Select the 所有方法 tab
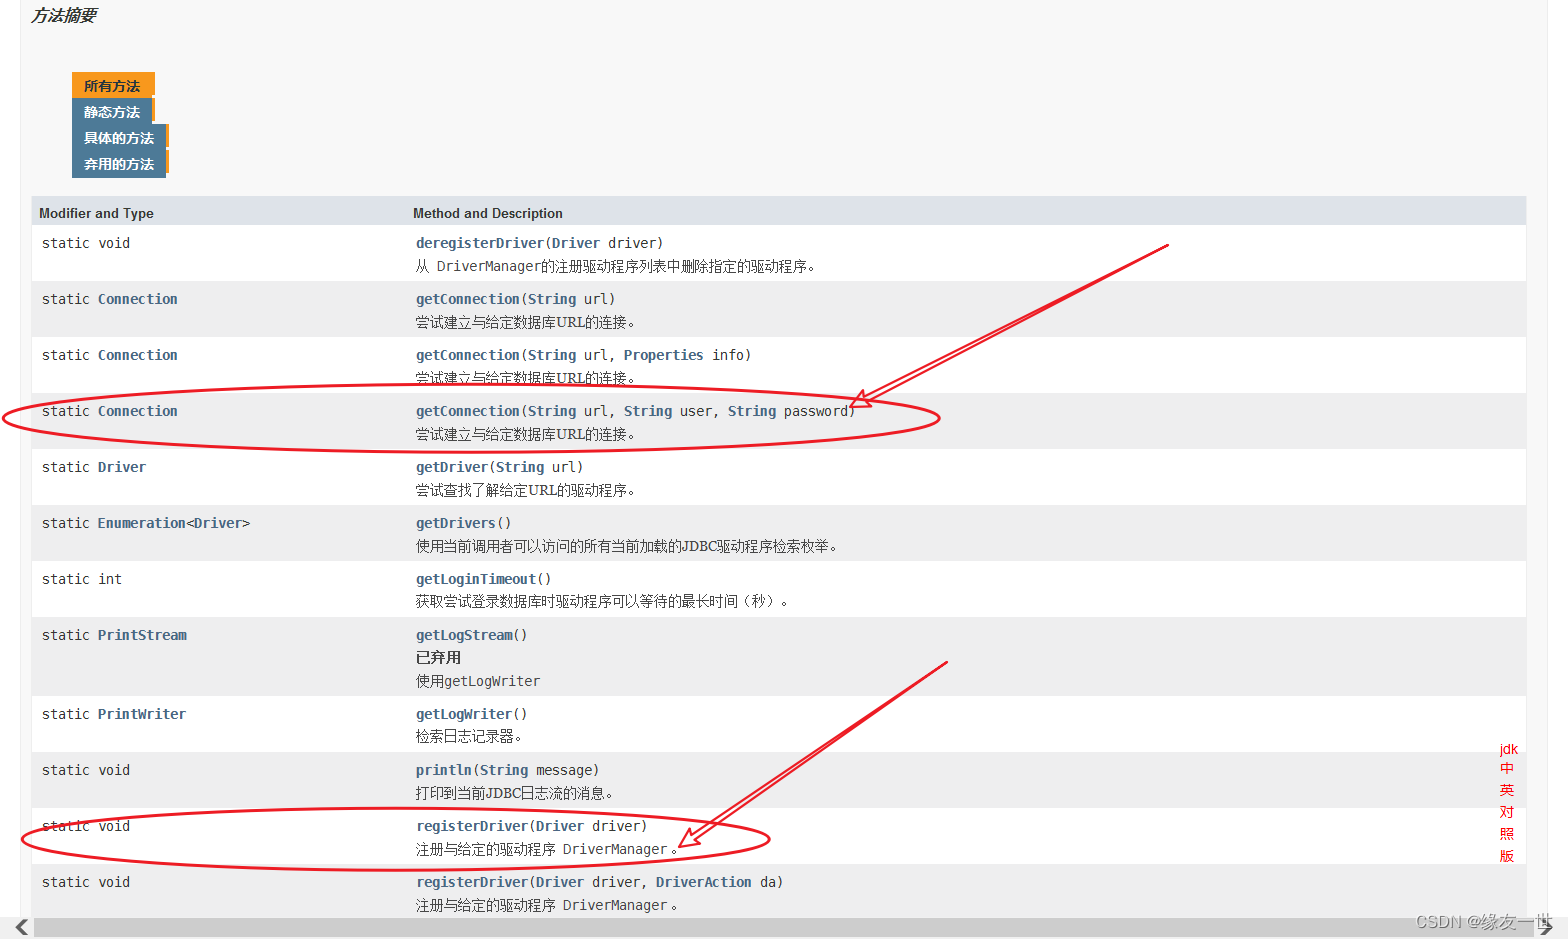This screenshot has width=1568, height=940. pos(112,86)
